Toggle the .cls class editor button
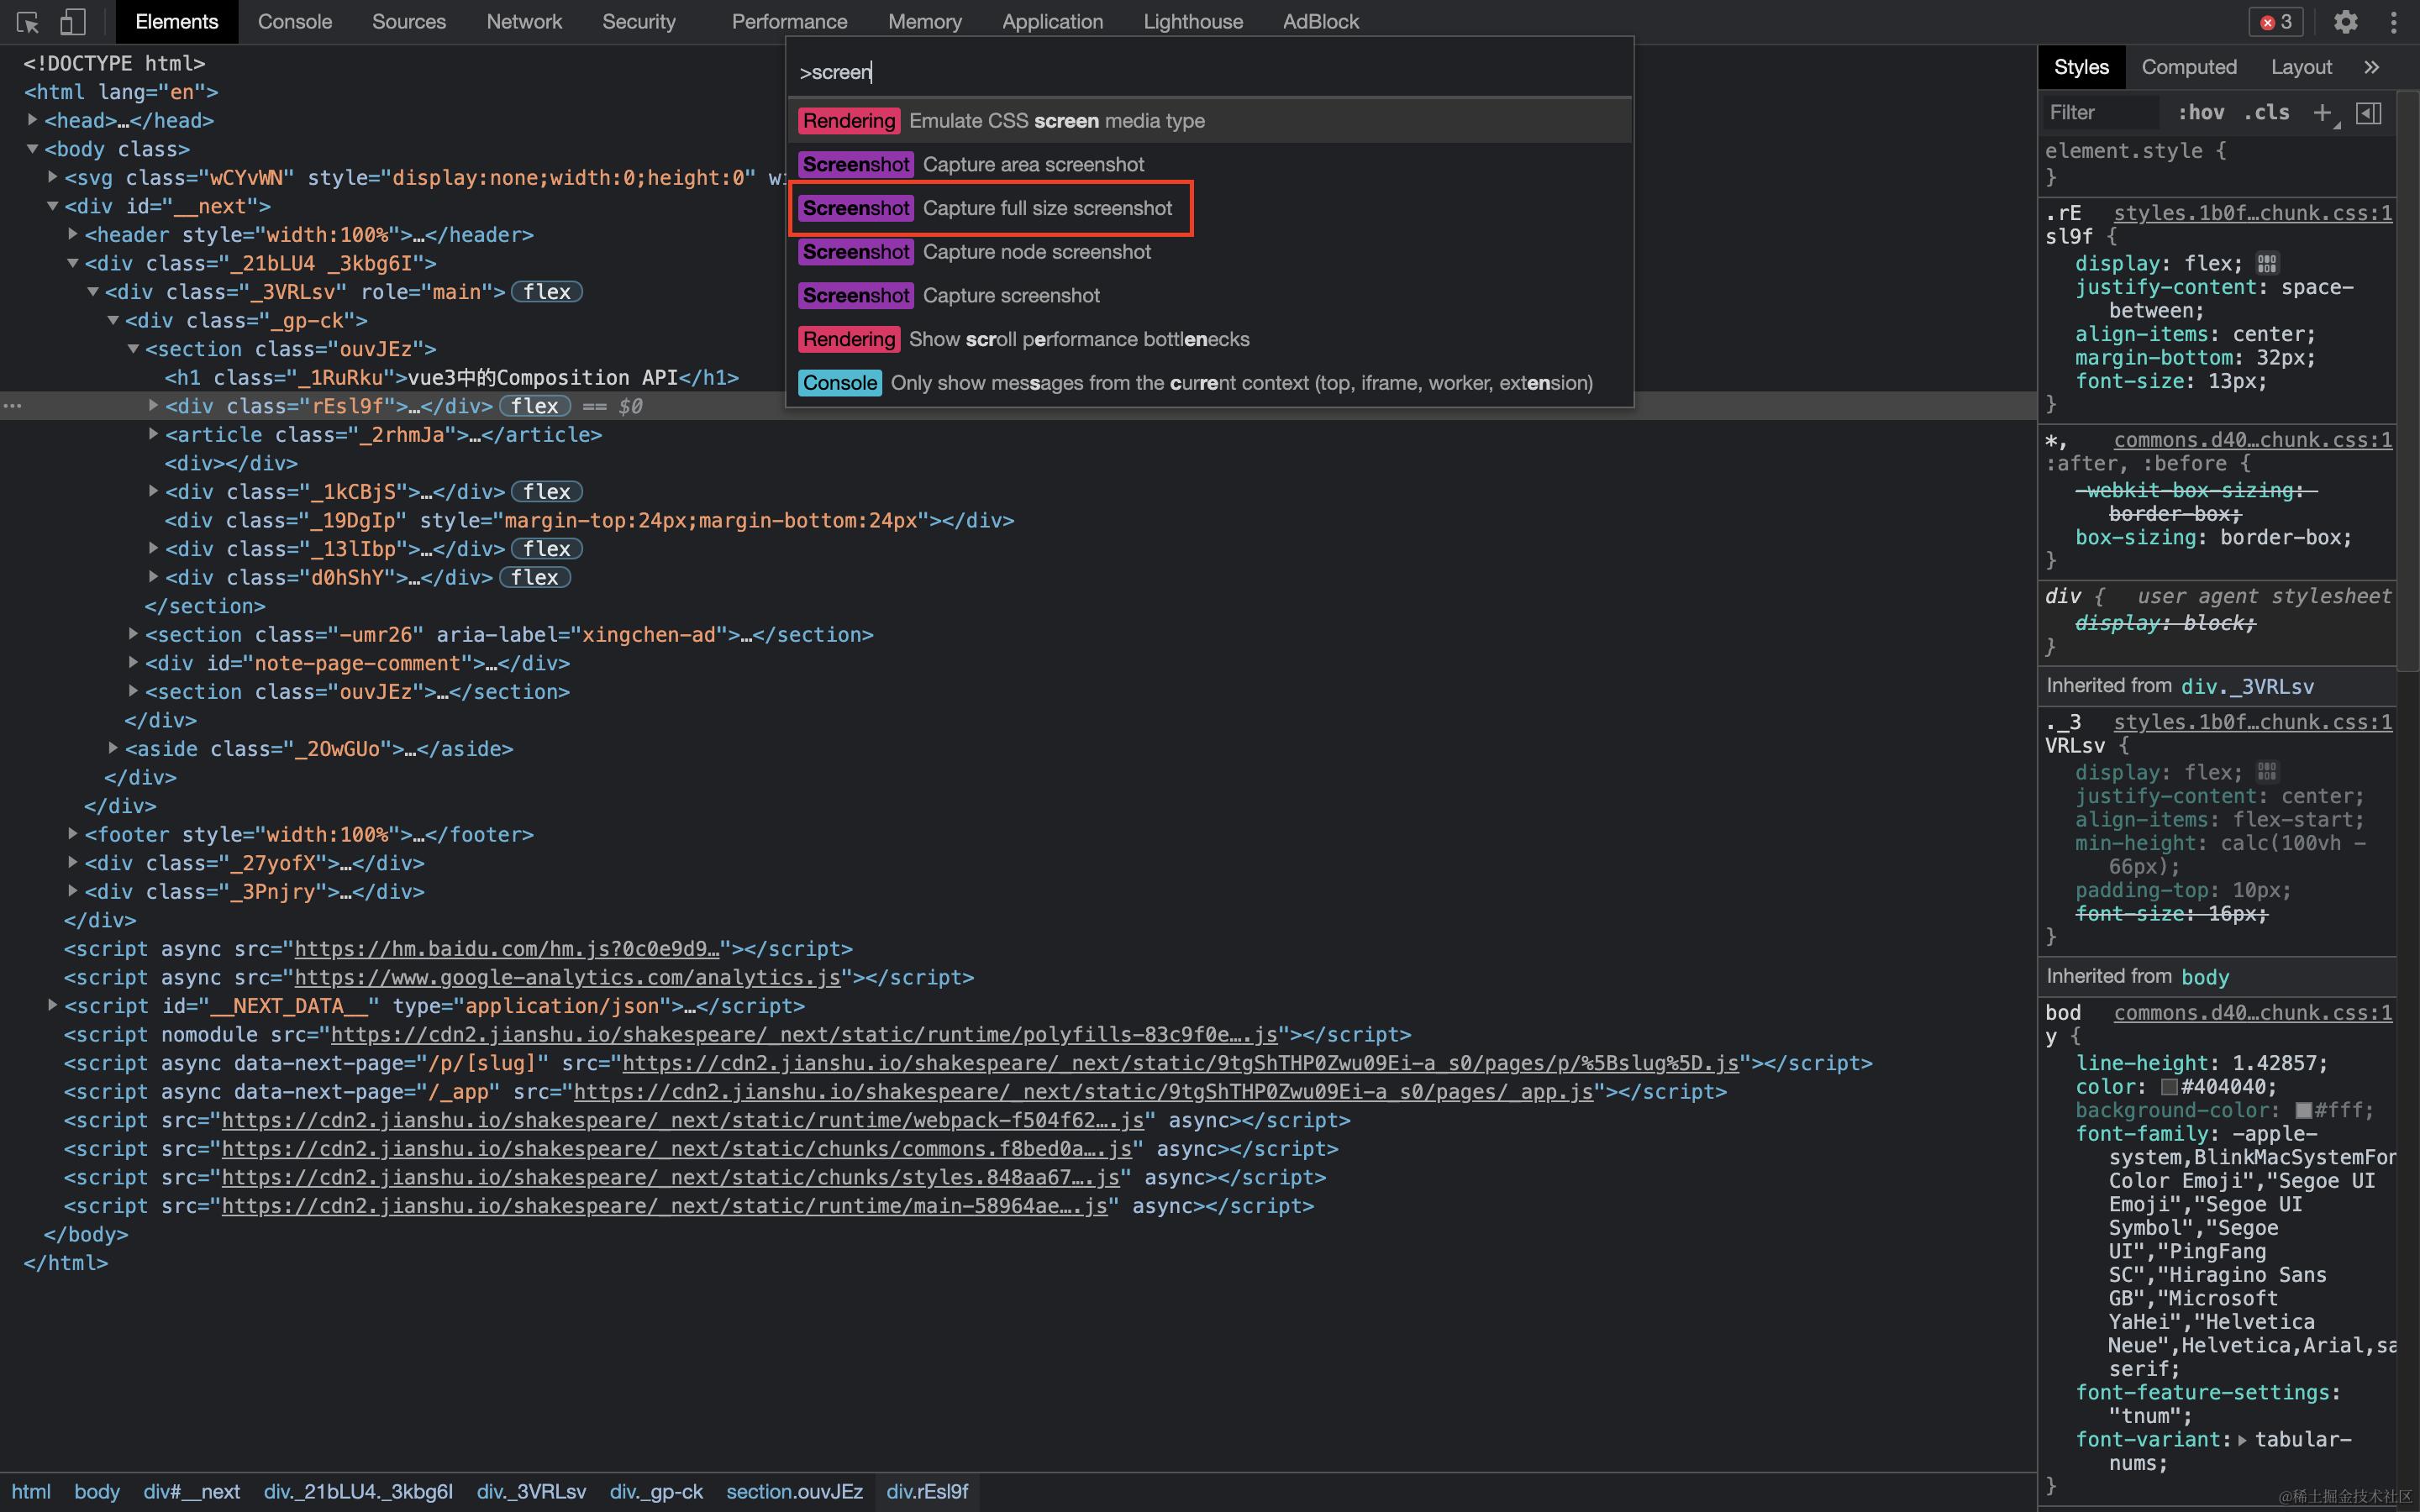The height and width of the screenshot is (1512, 2420). coord(2266,113)
